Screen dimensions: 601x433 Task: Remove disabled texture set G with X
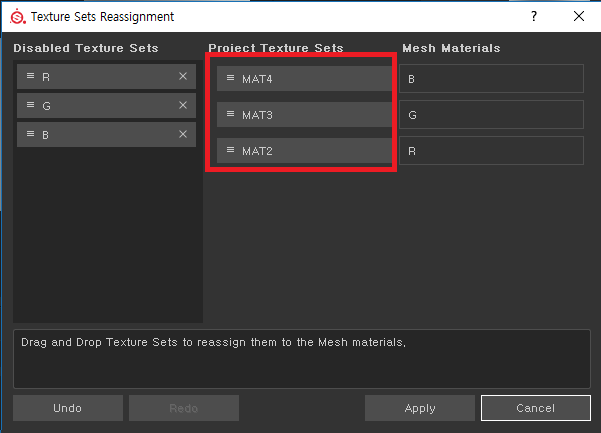point(183,105)
